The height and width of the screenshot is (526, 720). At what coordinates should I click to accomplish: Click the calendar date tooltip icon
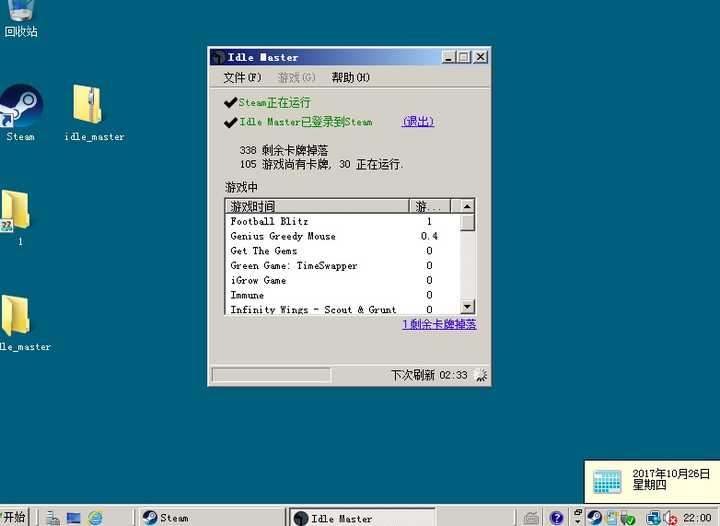click(x=607, y=481)
